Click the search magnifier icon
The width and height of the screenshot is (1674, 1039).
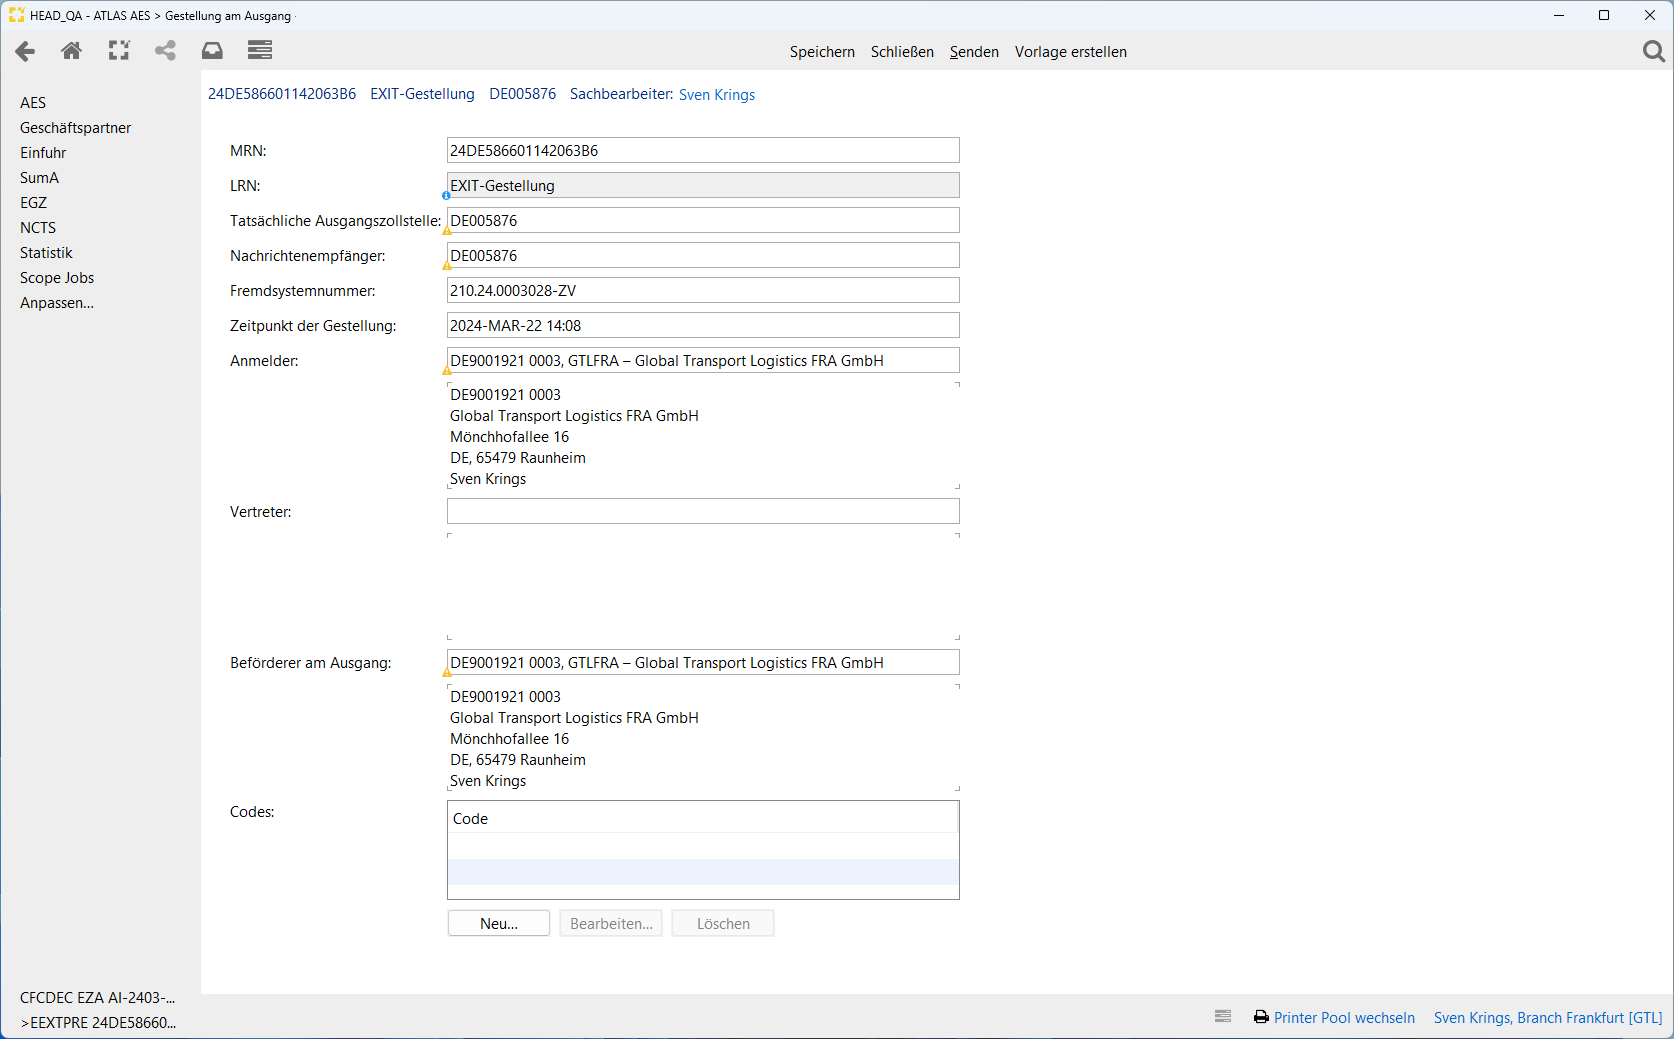coord(1653,51)
